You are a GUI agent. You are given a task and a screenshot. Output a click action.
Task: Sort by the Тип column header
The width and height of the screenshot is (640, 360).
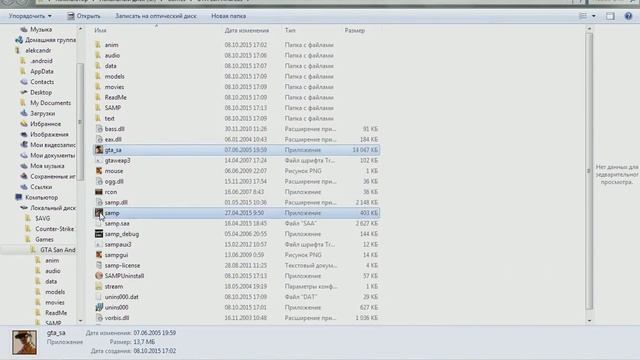(x=290, y=30)
